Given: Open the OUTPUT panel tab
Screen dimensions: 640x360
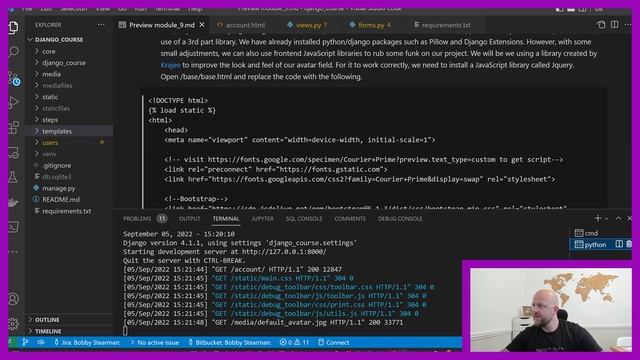Looking at the screenshot, I should point(189,219).
